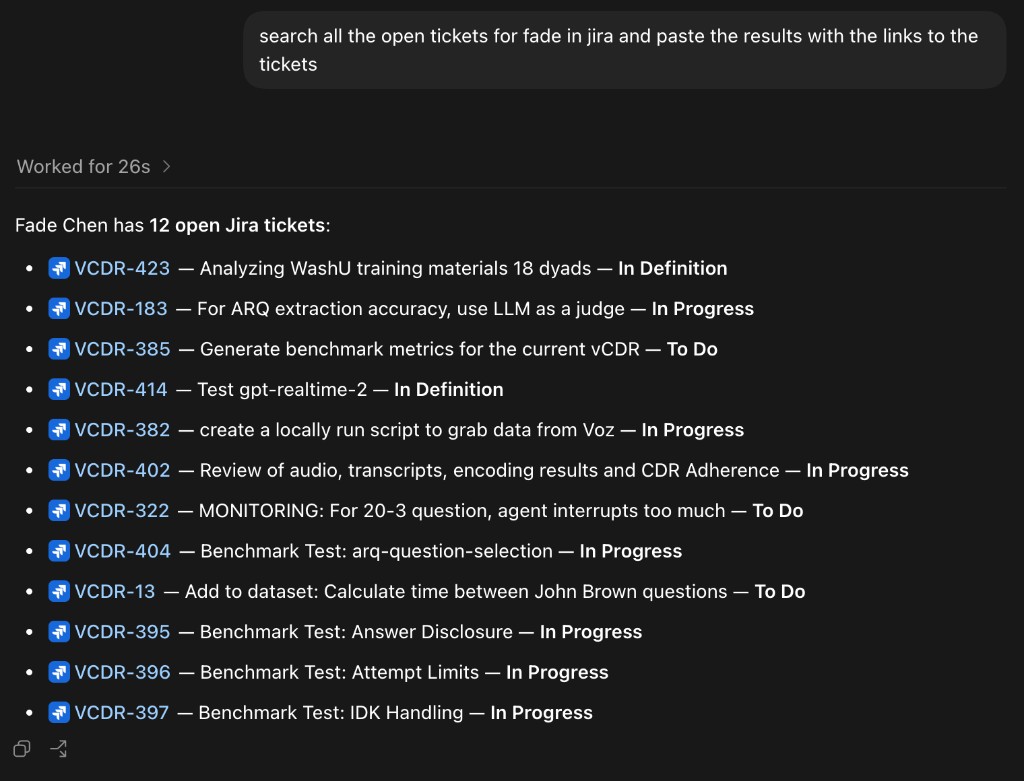The image size is (1024, 781).
Task: Open the VCDR-423 ticket link
Action: tap(122, 268)
